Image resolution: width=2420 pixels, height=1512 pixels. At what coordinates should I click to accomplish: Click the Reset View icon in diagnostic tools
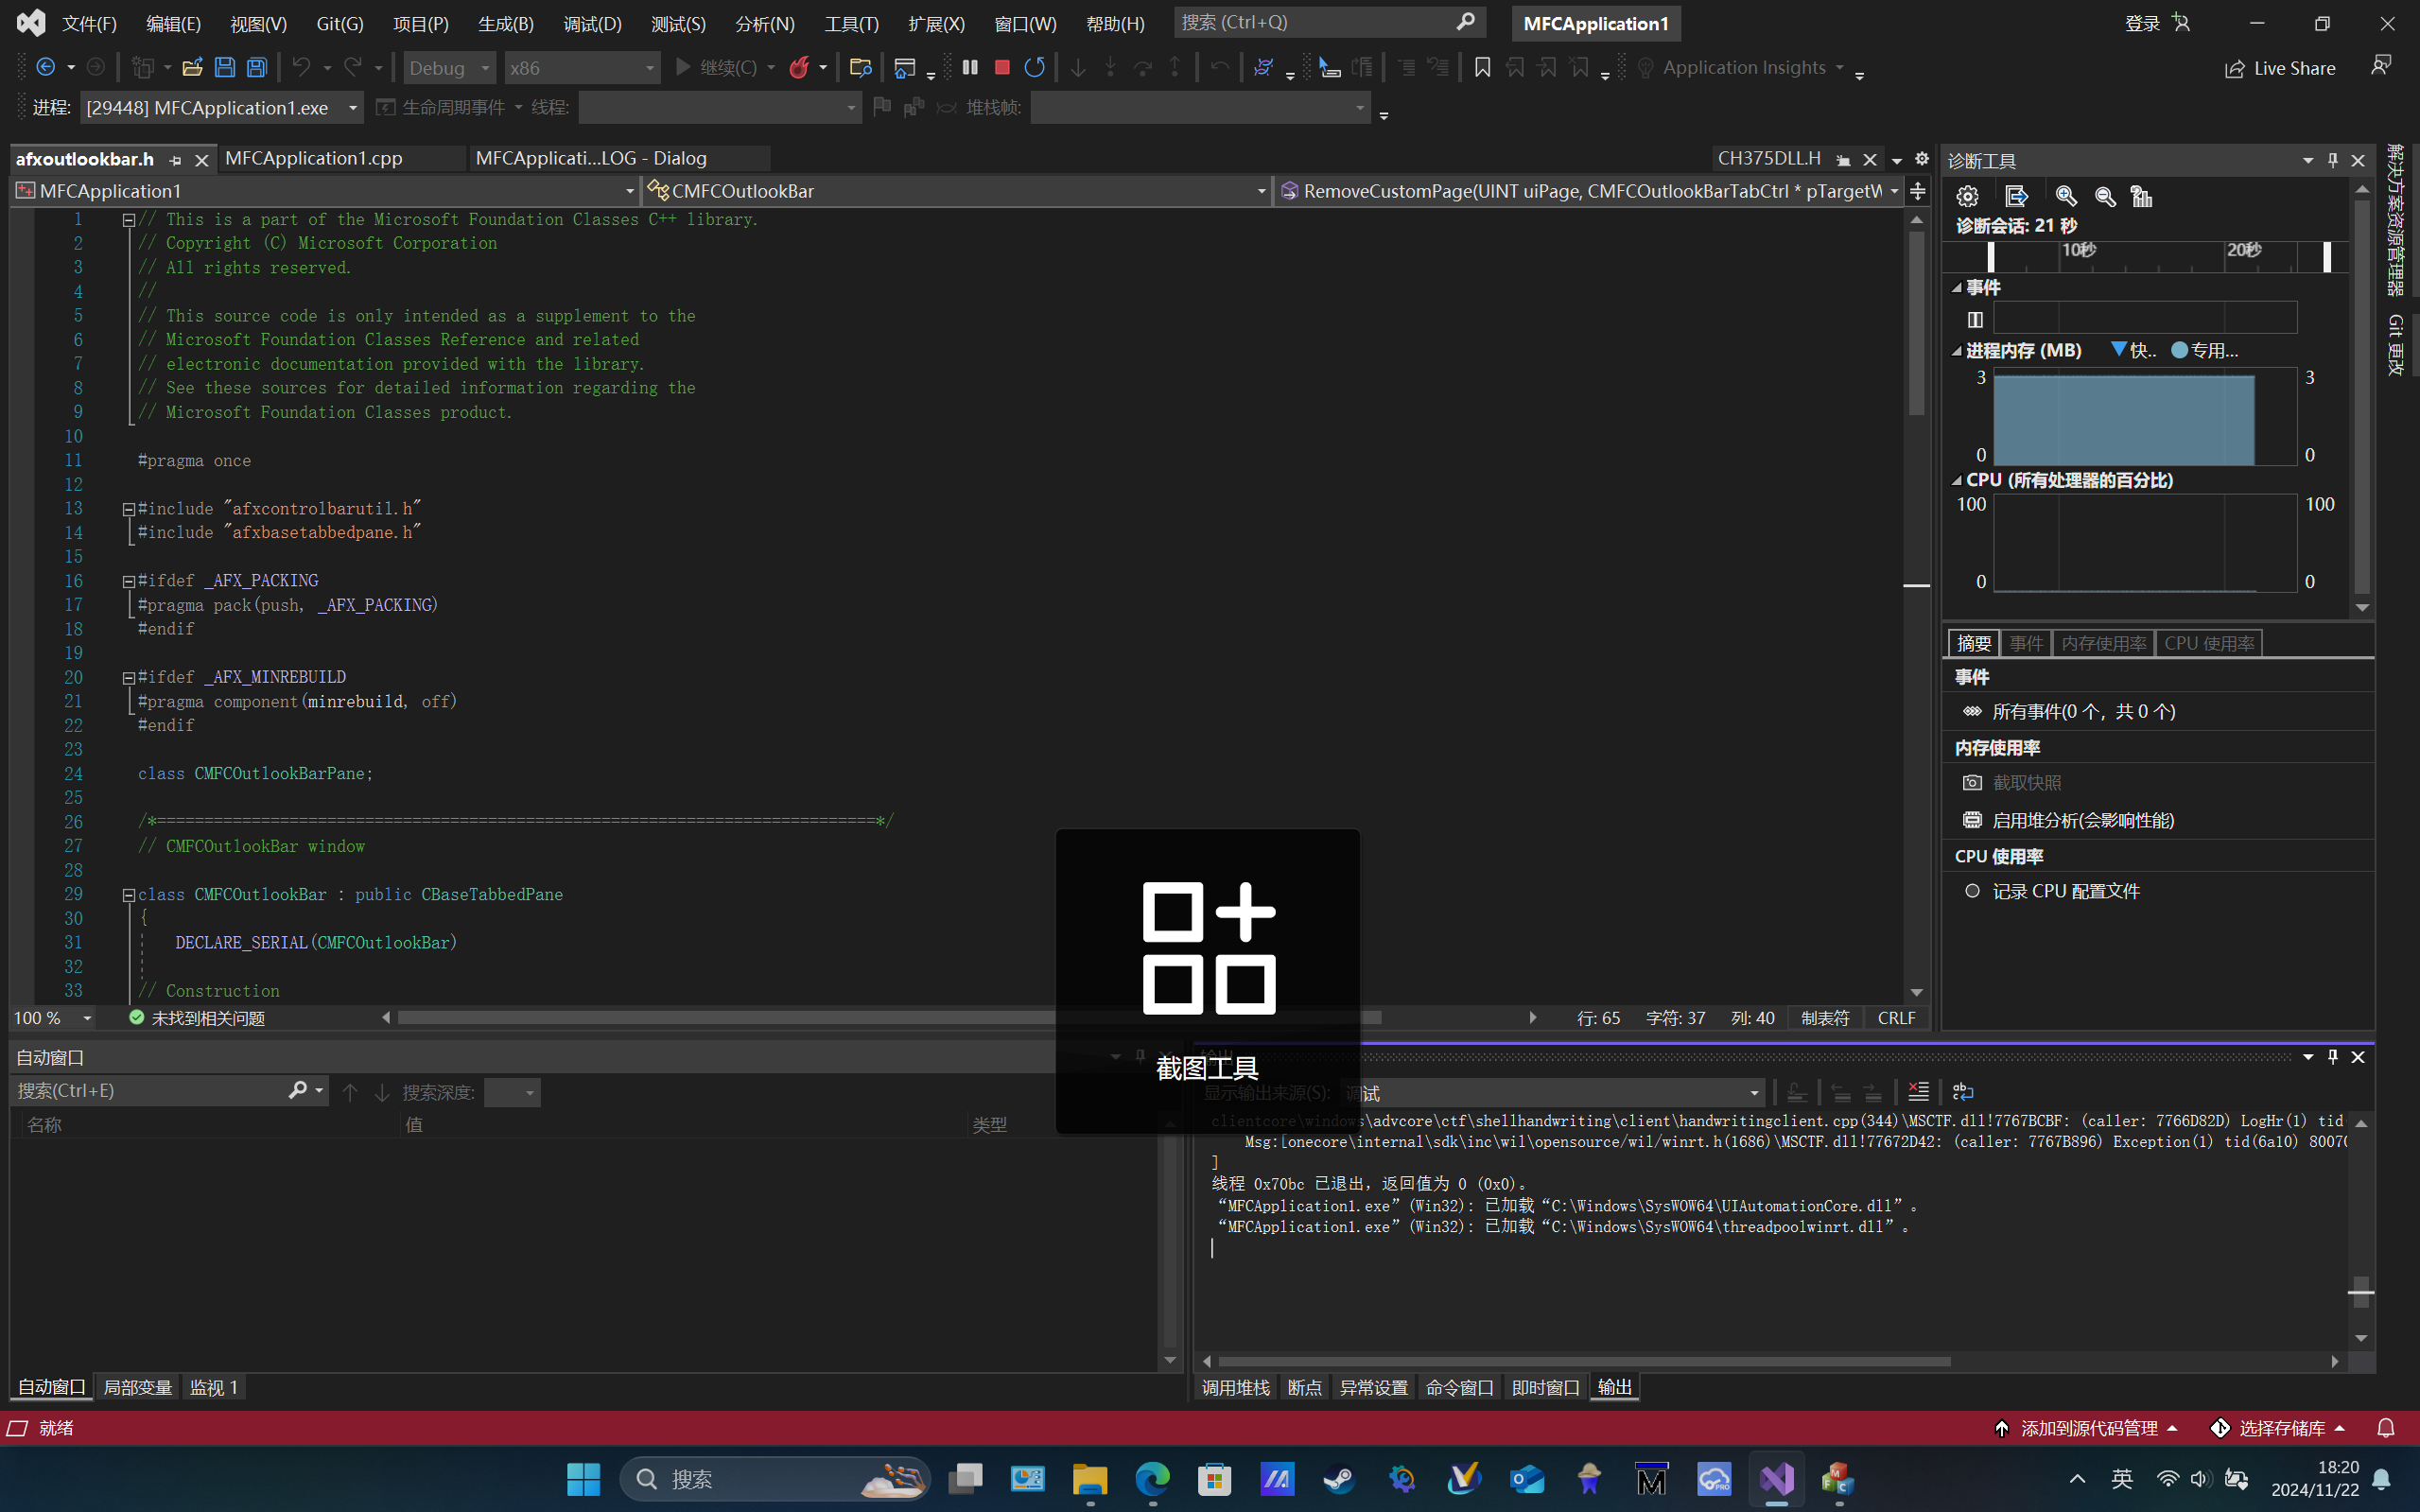point(2141,196)
